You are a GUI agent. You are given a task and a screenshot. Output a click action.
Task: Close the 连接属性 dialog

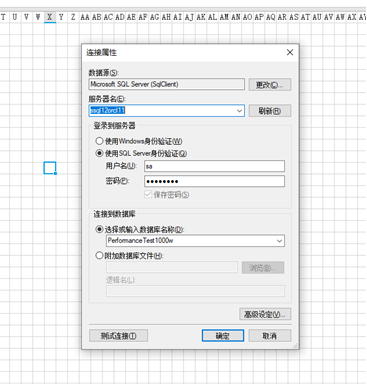pos(290,52)
